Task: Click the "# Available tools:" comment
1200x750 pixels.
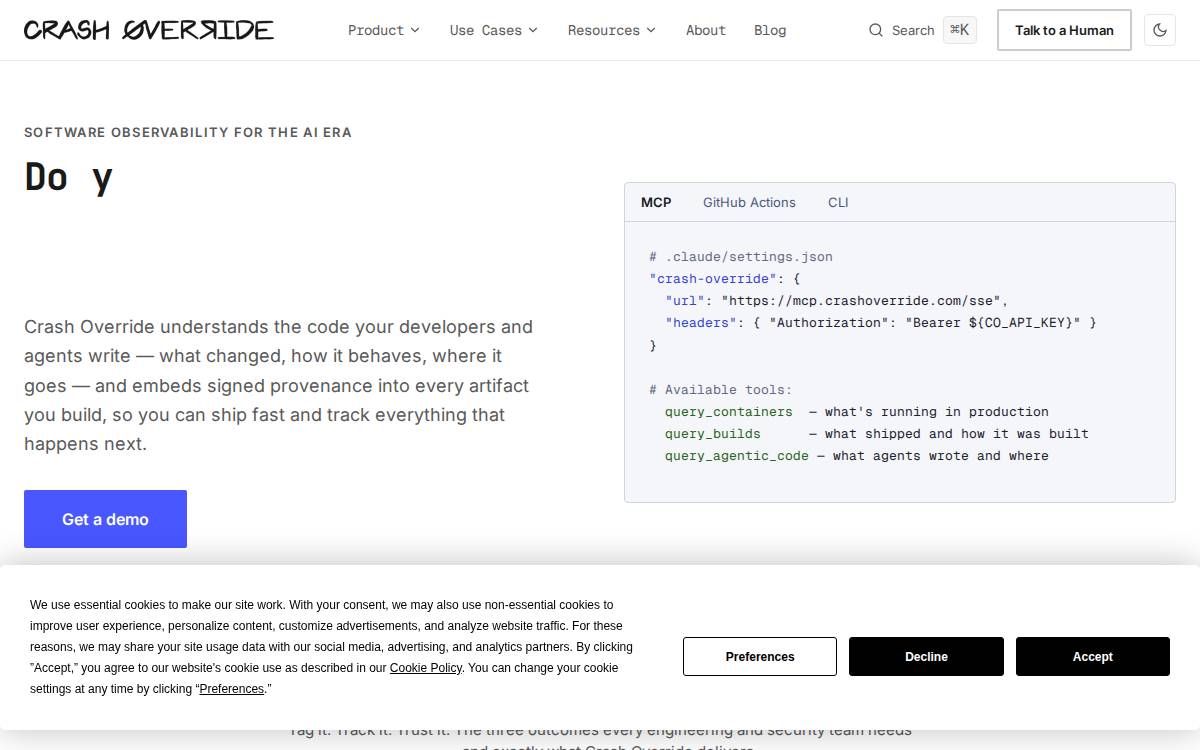Action: [x=721, y=390]
